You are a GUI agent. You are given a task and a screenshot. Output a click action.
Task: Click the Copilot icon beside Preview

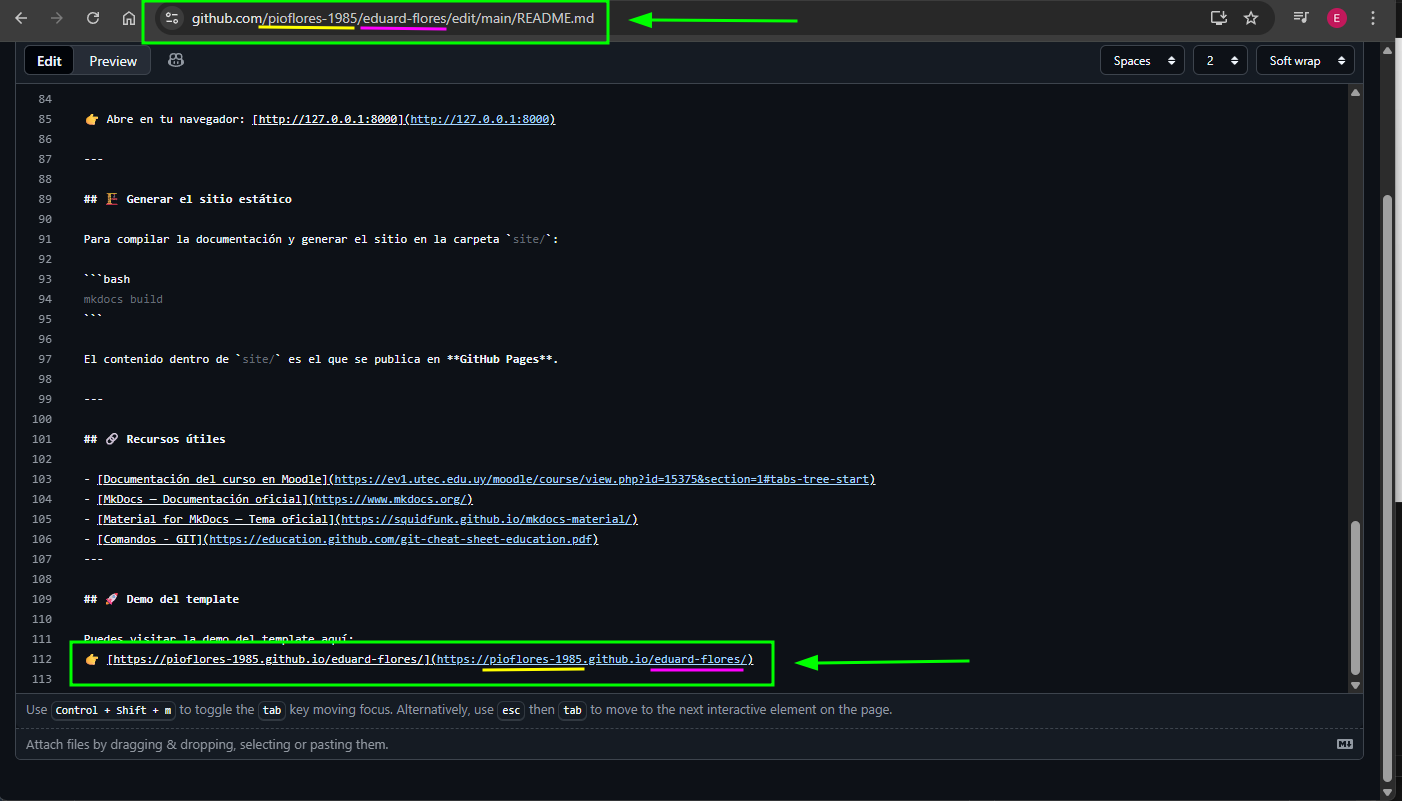tap(176, 61)
